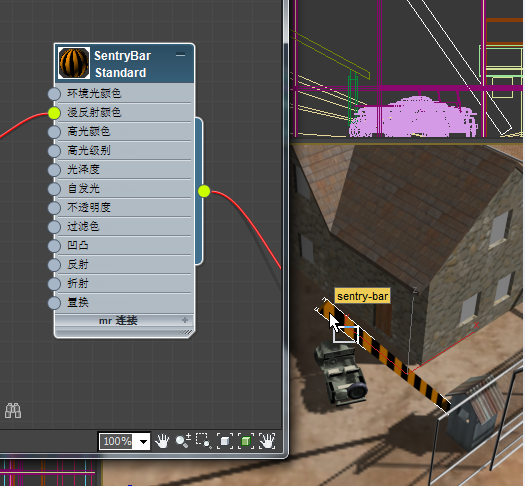Click Zoom Extents Selected green cube icon
Screen dimensions: 525x486
(x=246, y=441)
